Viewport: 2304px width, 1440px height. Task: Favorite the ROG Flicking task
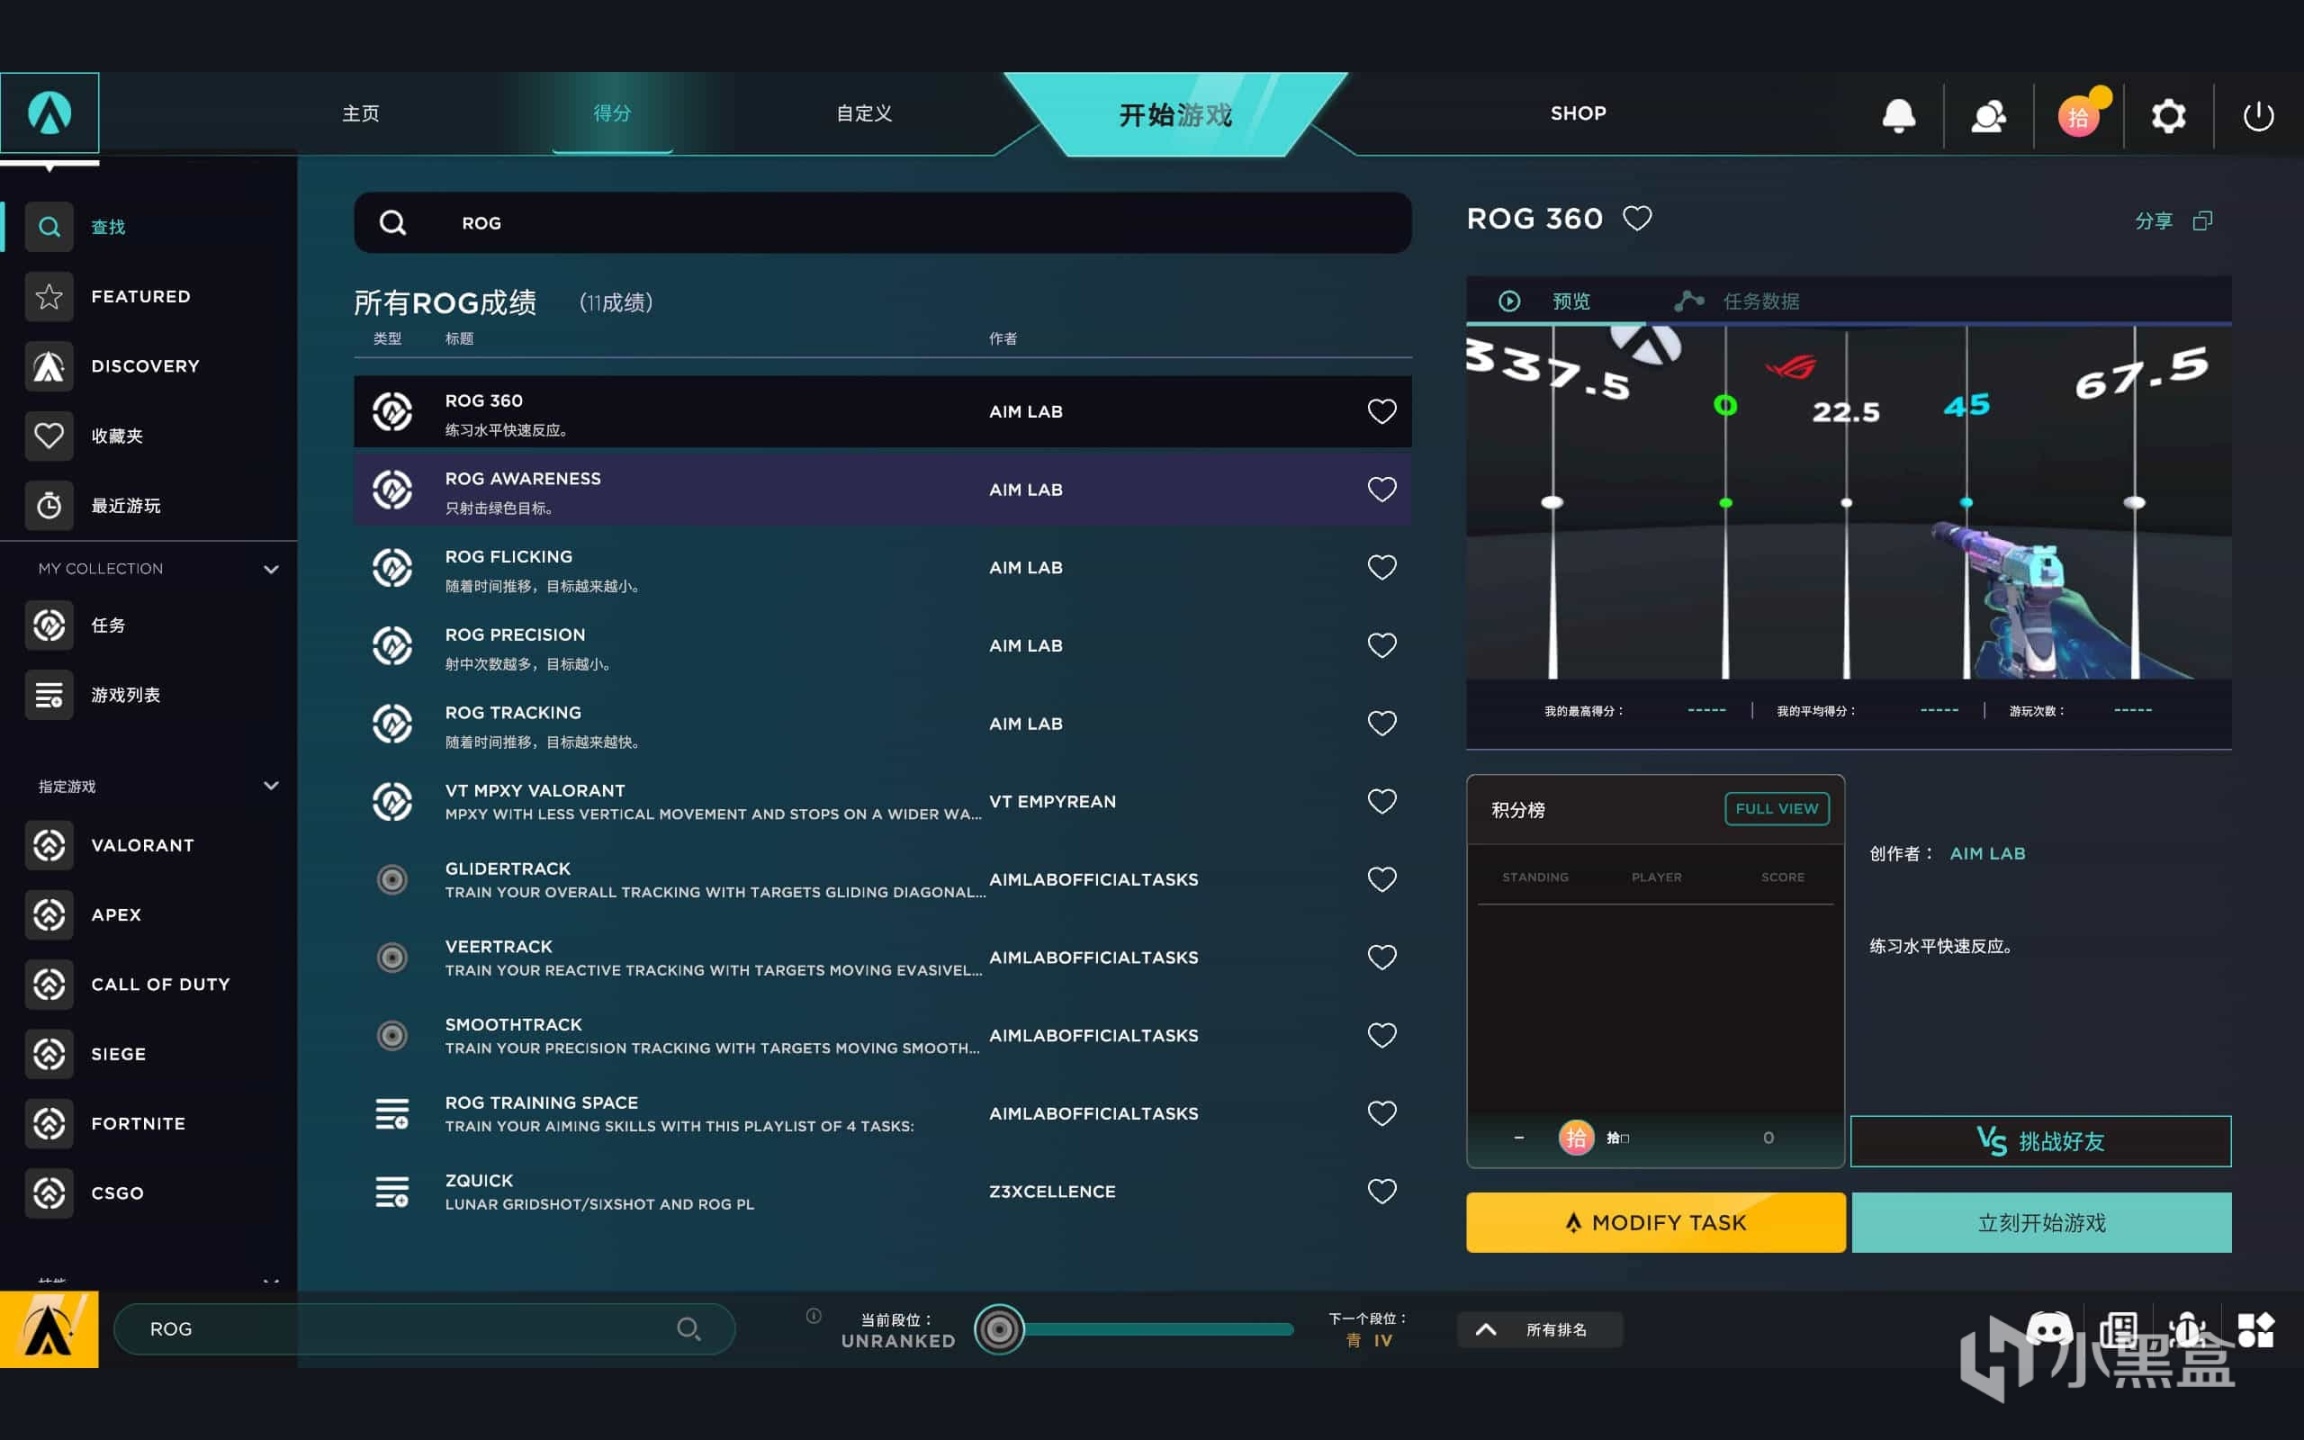pos(1381,567)
